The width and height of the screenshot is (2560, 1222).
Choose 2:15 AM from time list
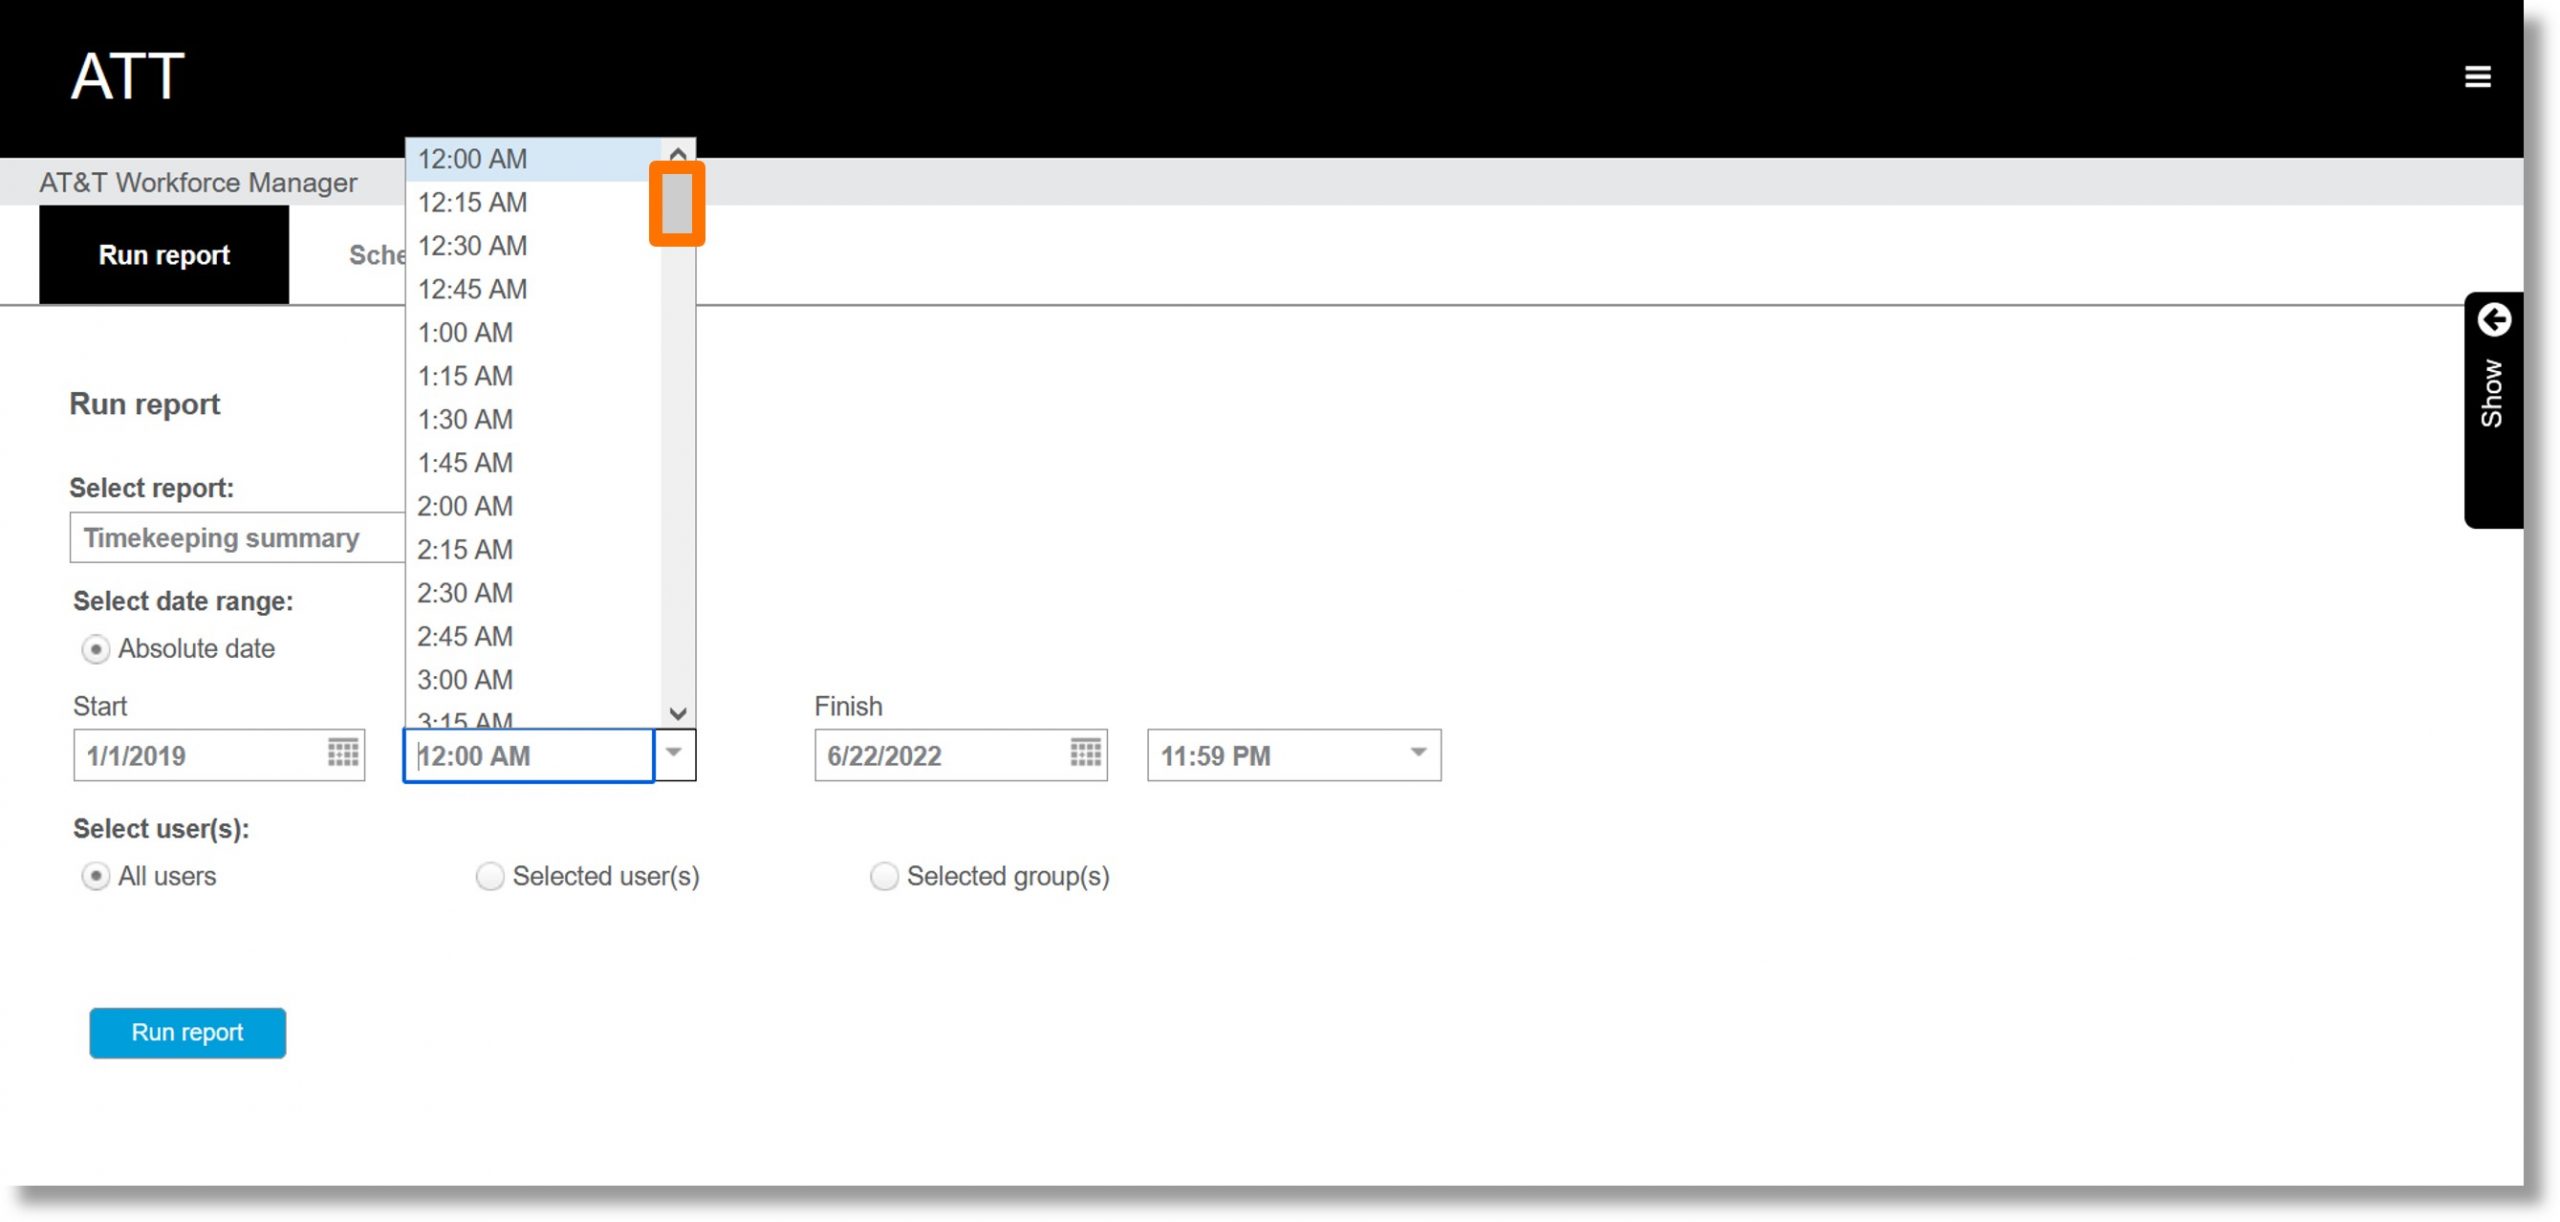[533, 550]
